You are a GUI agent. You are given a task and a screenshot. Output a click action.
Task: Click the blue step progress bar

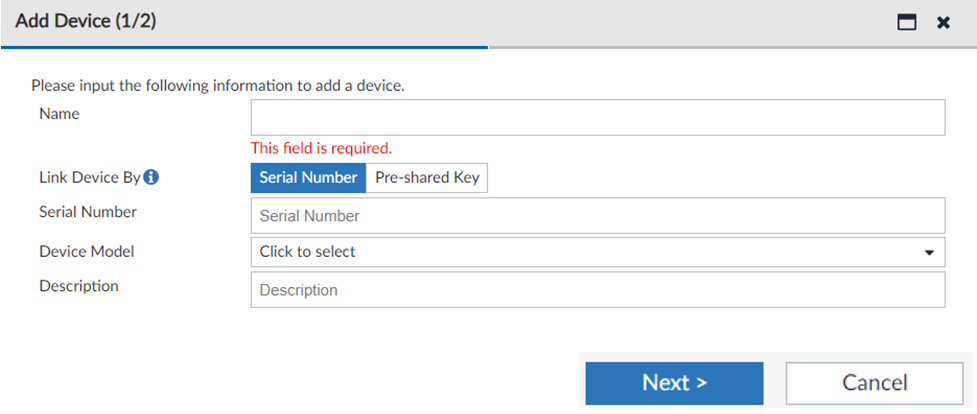244,47
